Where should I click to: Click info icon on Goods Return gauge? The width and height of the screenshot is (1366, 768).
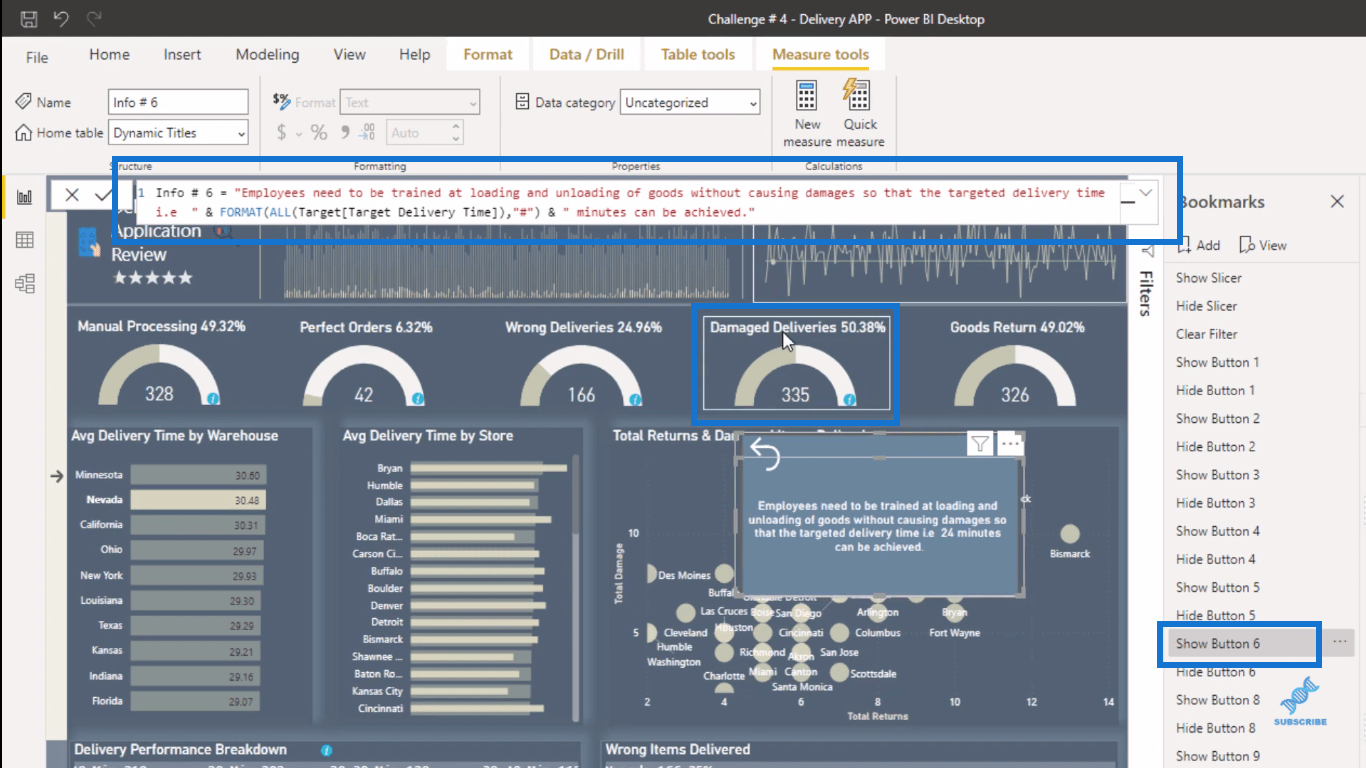click(1068, 398)
